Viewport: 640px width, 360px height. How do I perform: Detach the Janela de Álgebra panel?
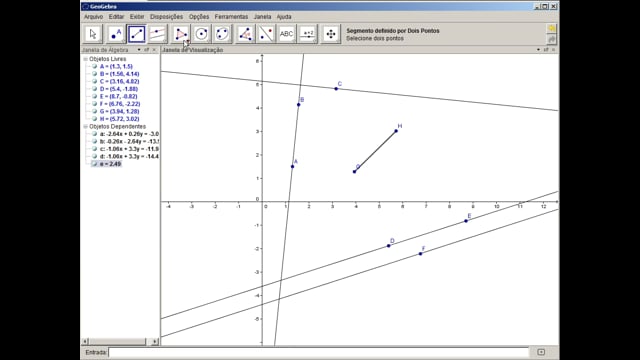(x=147, y=50)
